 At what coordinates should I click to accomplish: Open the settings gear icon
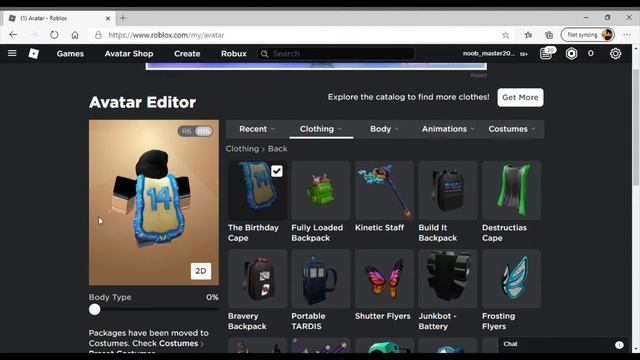615,53
